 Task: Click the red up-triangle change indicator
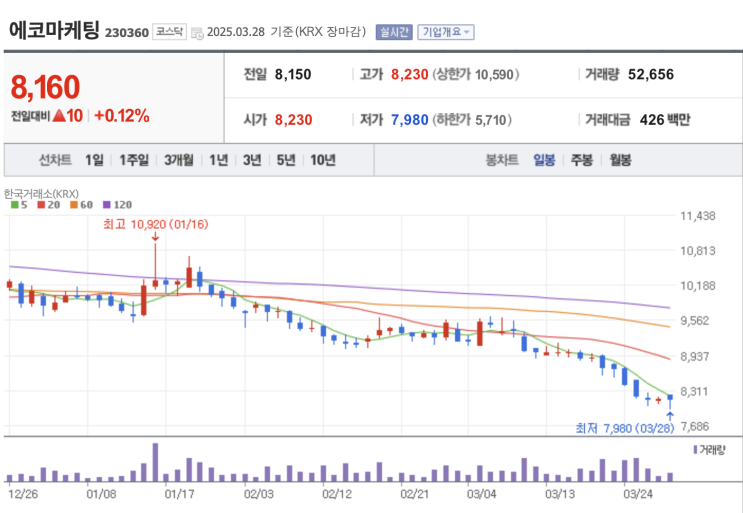(x=59, y=116)
